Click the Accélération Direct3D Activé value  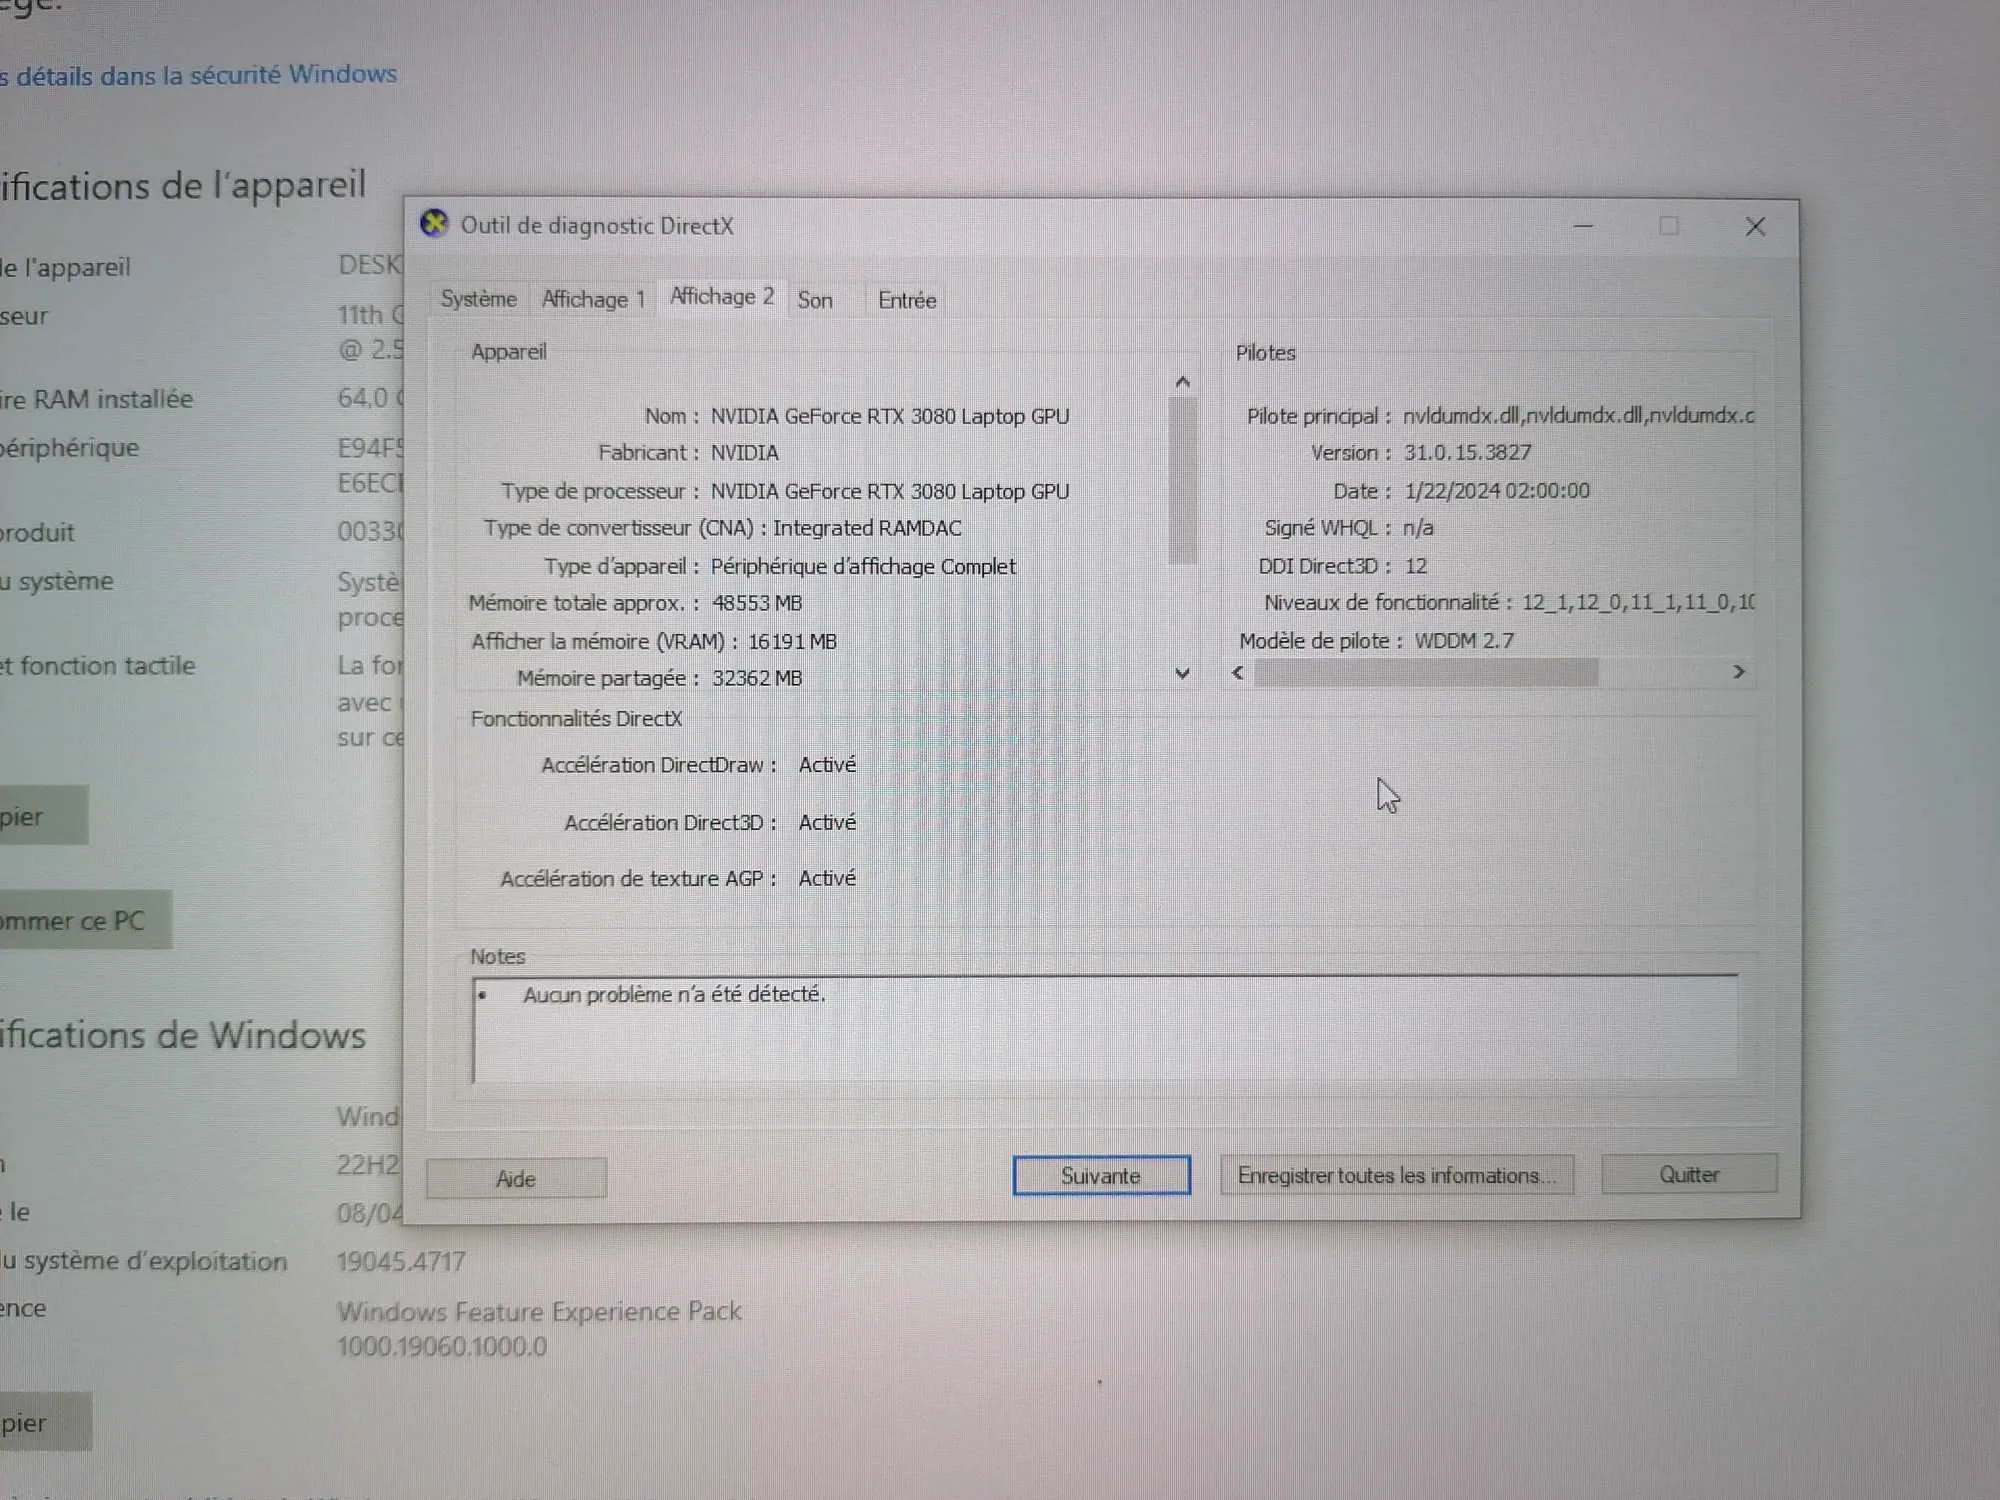point(827,822)
